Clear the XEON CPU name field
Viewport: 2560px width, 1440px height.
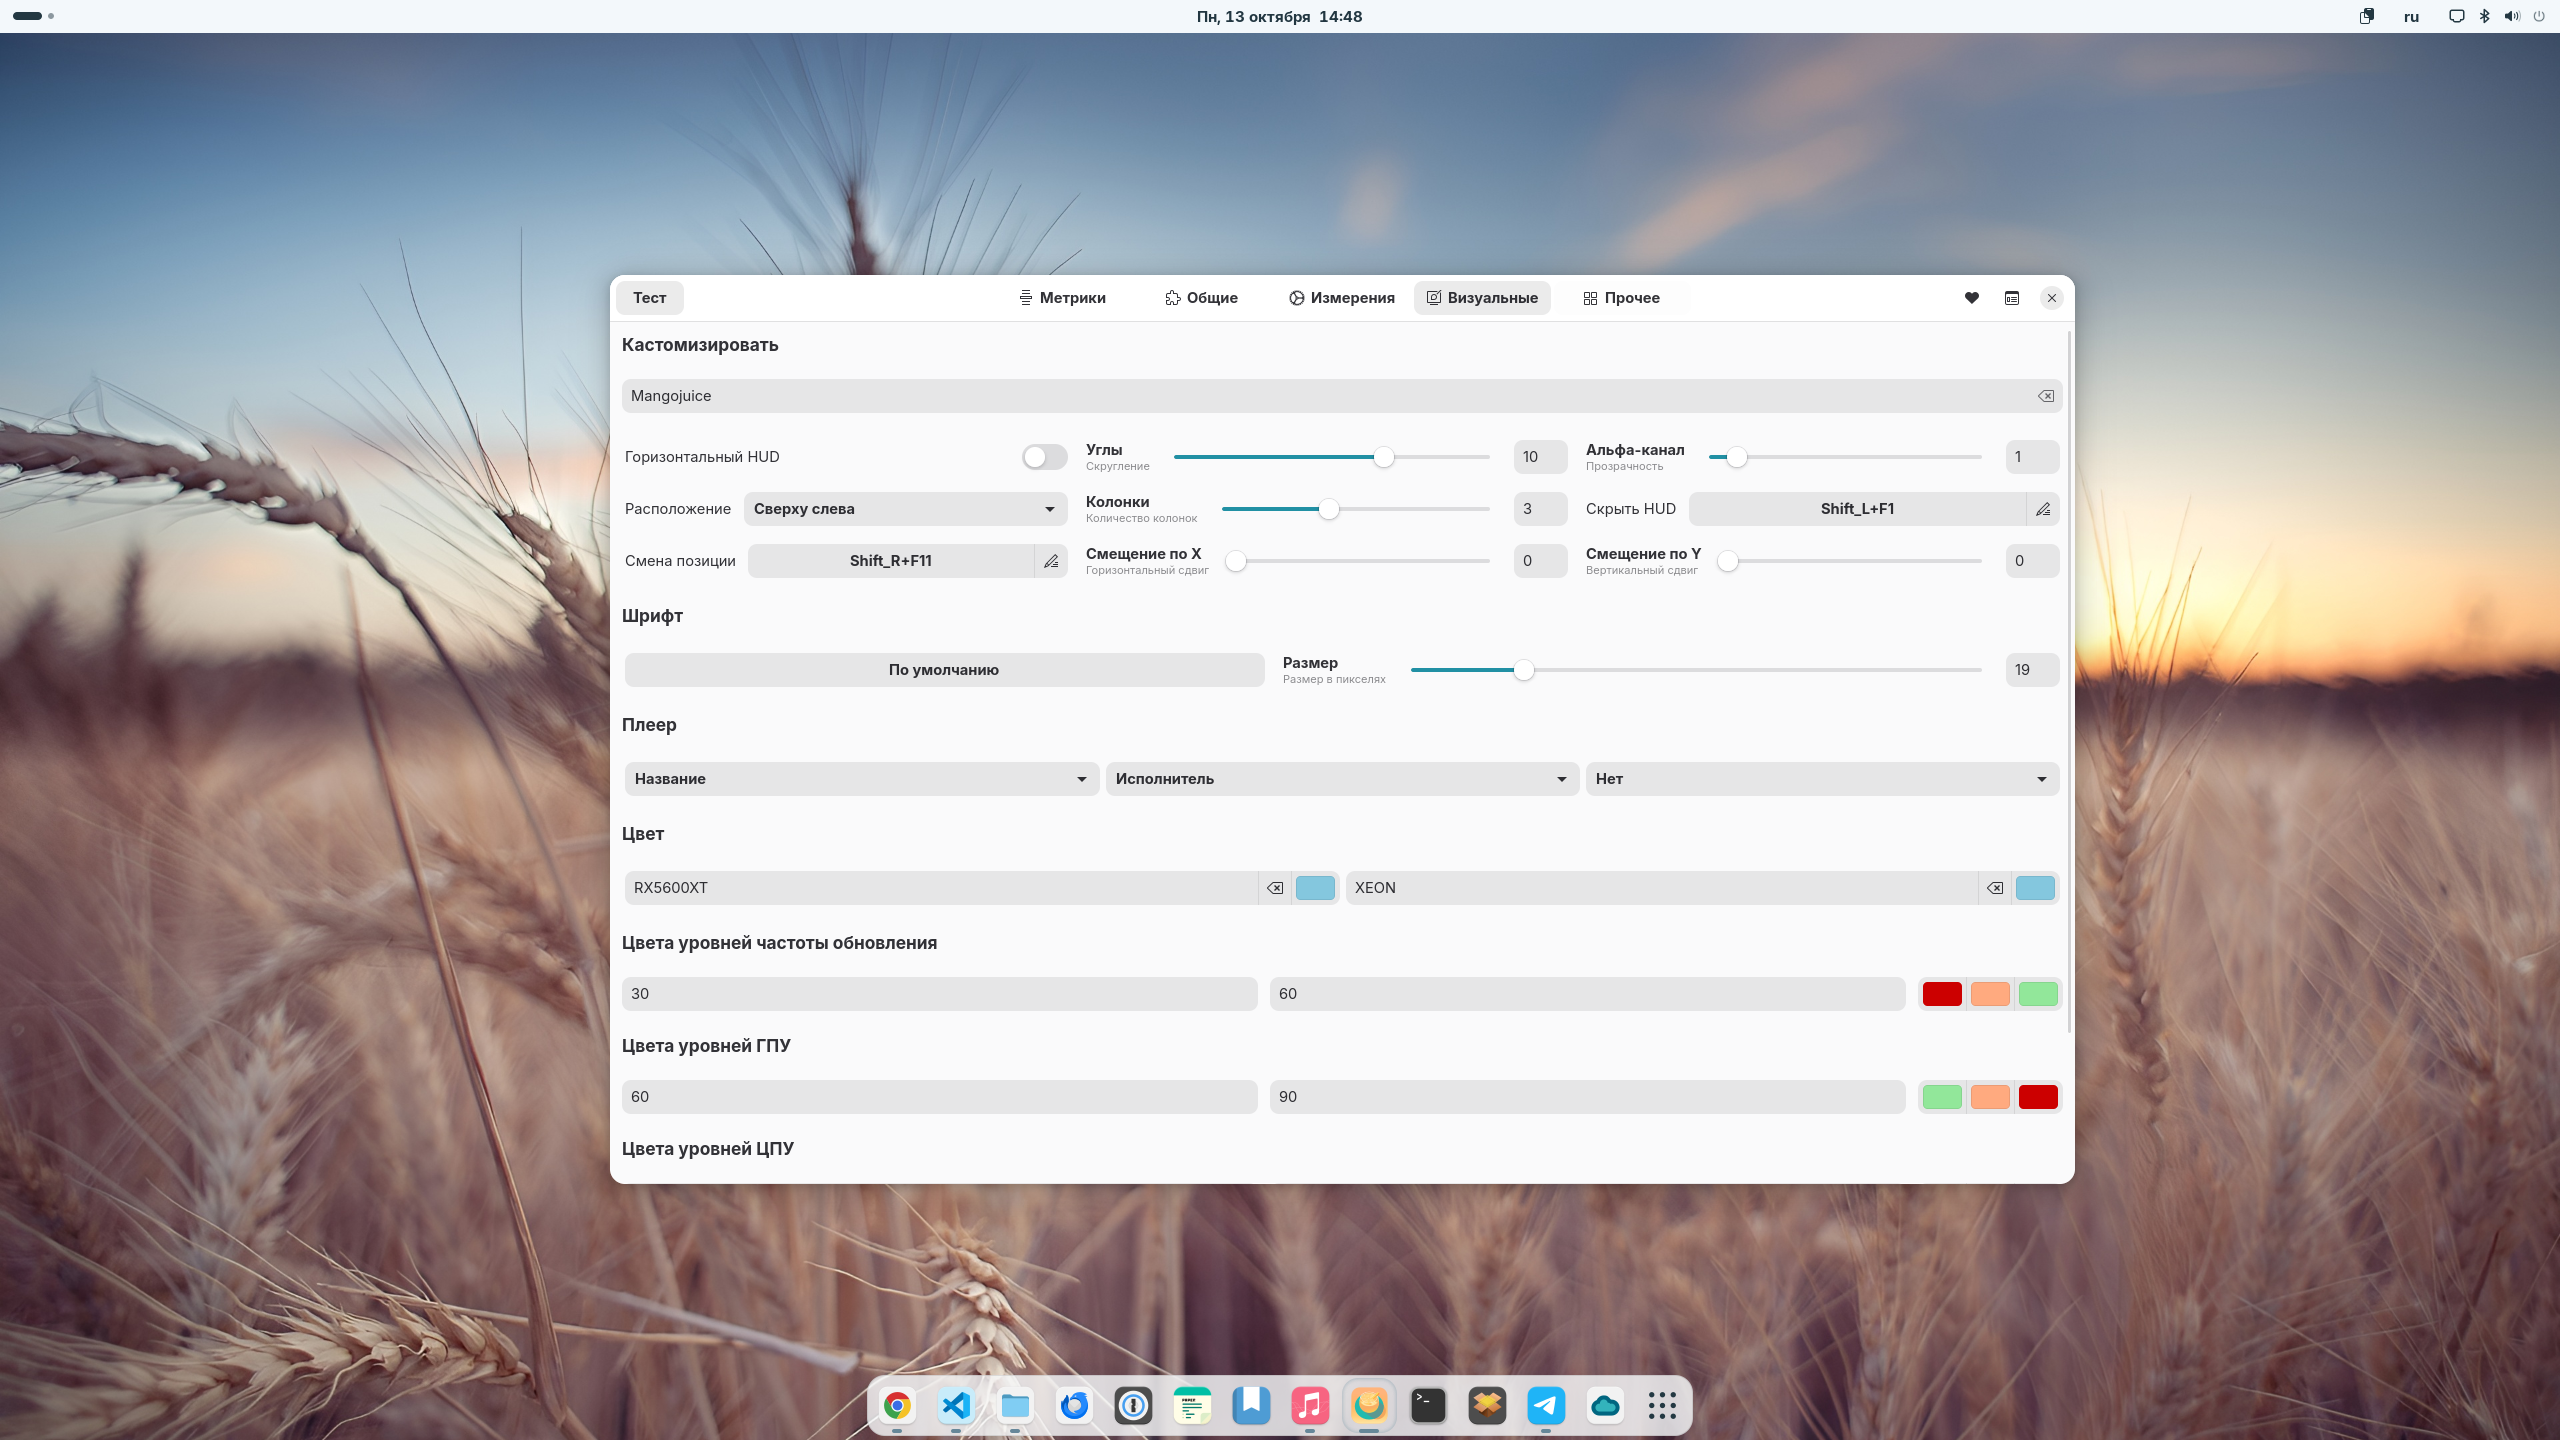click(1995, 888)
